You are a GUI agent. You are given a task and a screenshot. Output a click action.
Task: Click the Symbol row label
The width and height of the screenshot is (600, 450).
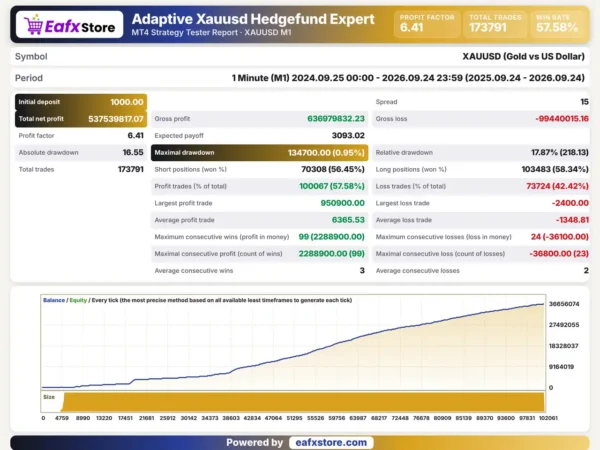coord(31,57)
